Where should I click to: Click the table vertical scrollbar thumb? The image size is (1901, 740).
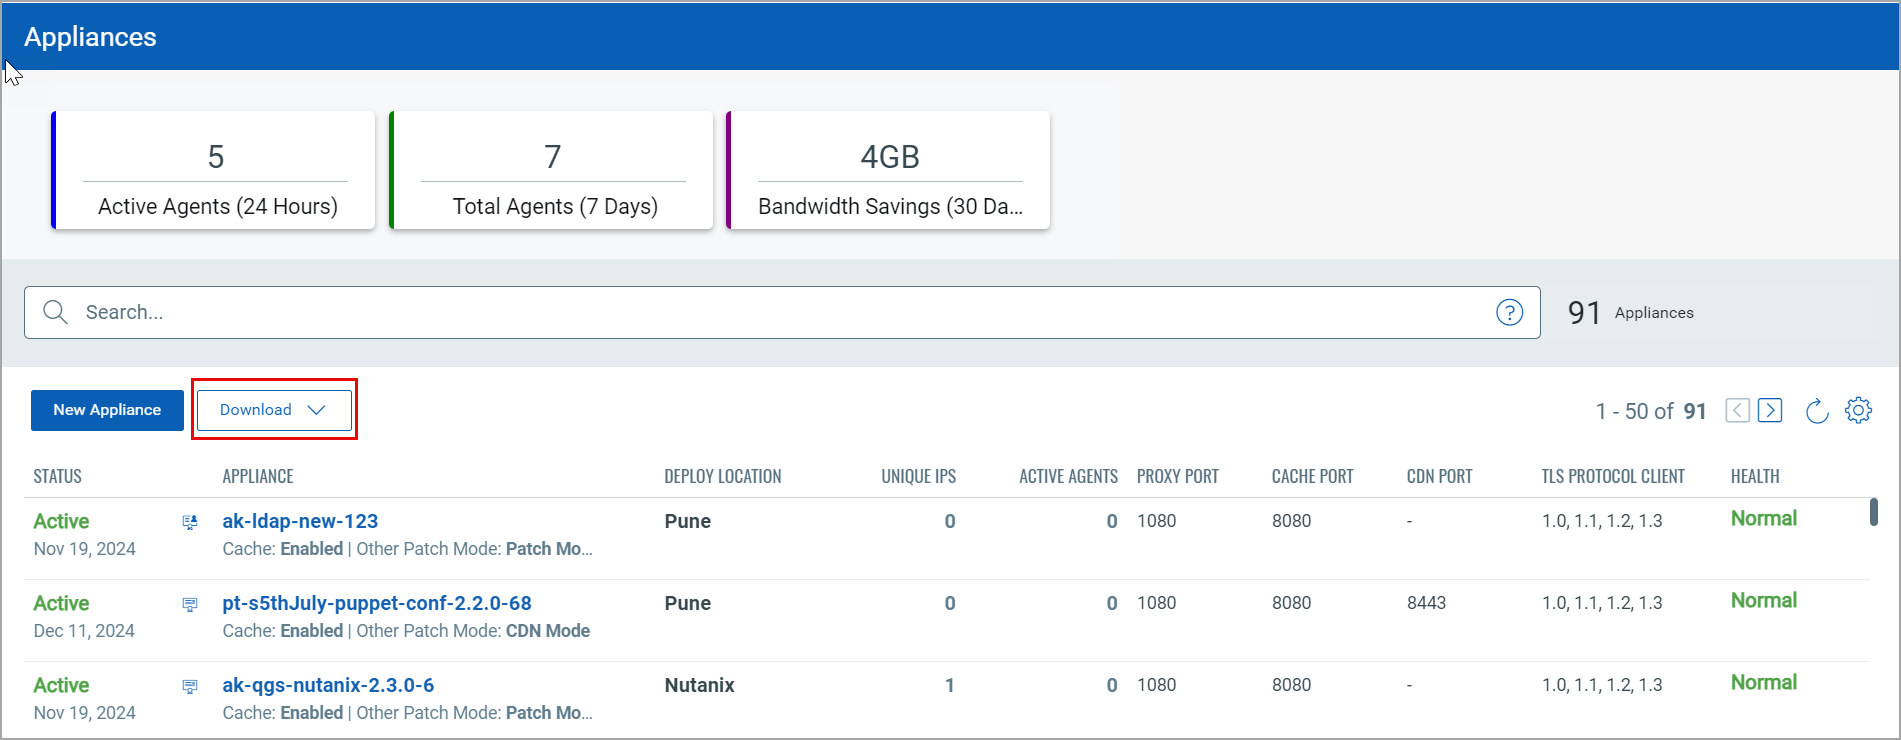pyautogui.click(x=1873, y=512)
